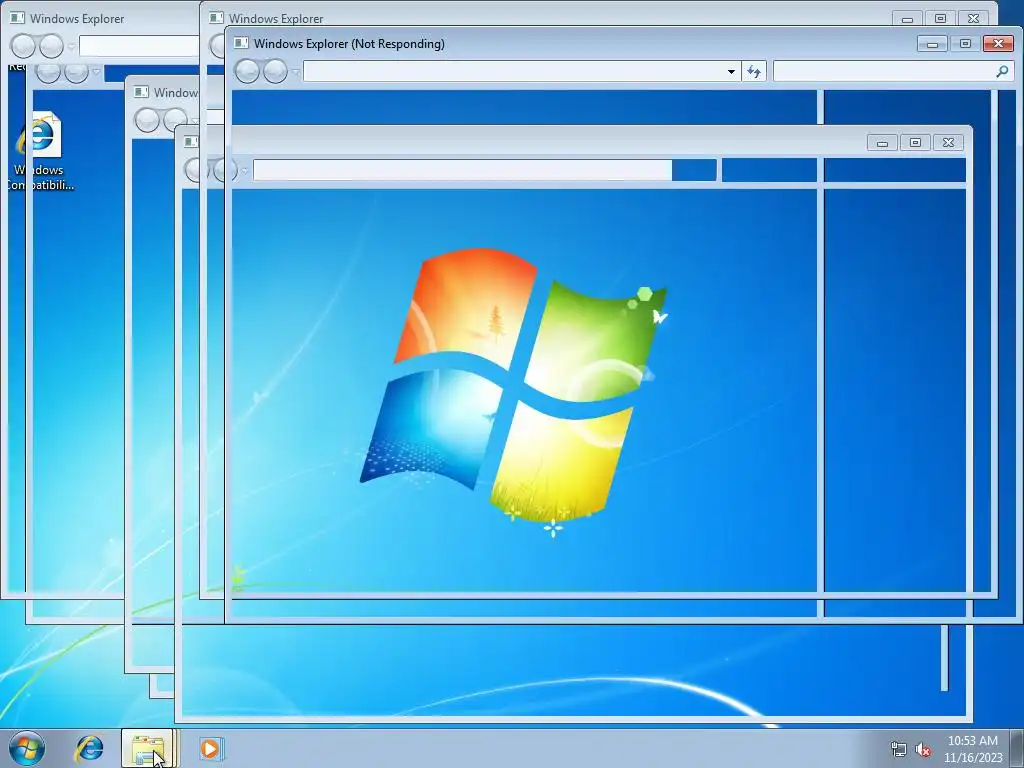Focus the top-left corner Windows Explorer address bar
Screen dimensions: 1024x768
click(x=139, y=46)
